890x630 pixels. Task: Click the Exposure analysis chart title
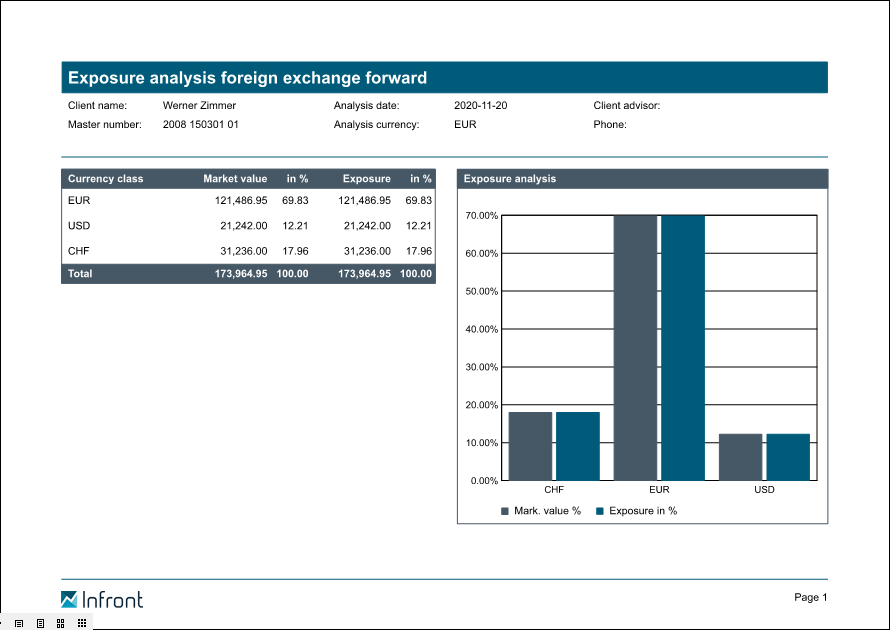[x=510, y=179]
